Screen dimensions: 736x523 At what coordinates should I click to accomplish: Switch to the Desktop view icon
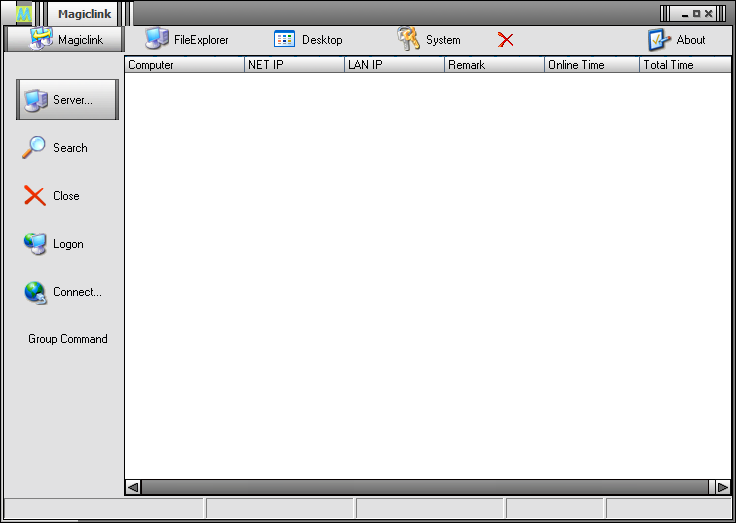[285, 39]
